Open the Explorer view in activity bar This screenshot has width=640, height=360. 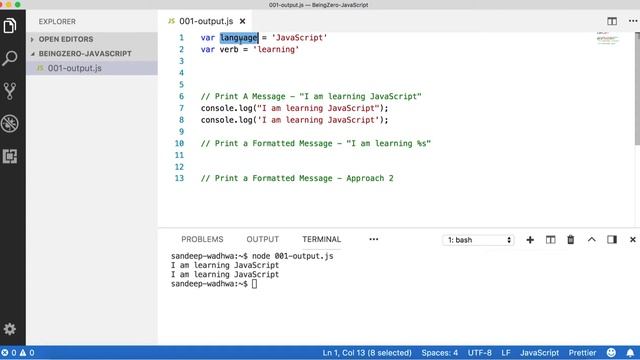[x=10, y=26]
